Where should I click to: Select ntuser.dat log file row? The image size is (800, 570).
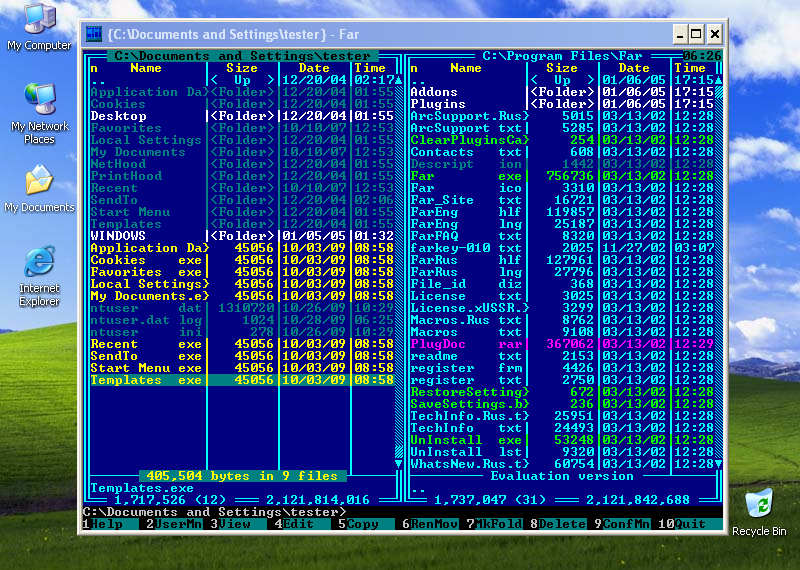click(x=242, y=320)
